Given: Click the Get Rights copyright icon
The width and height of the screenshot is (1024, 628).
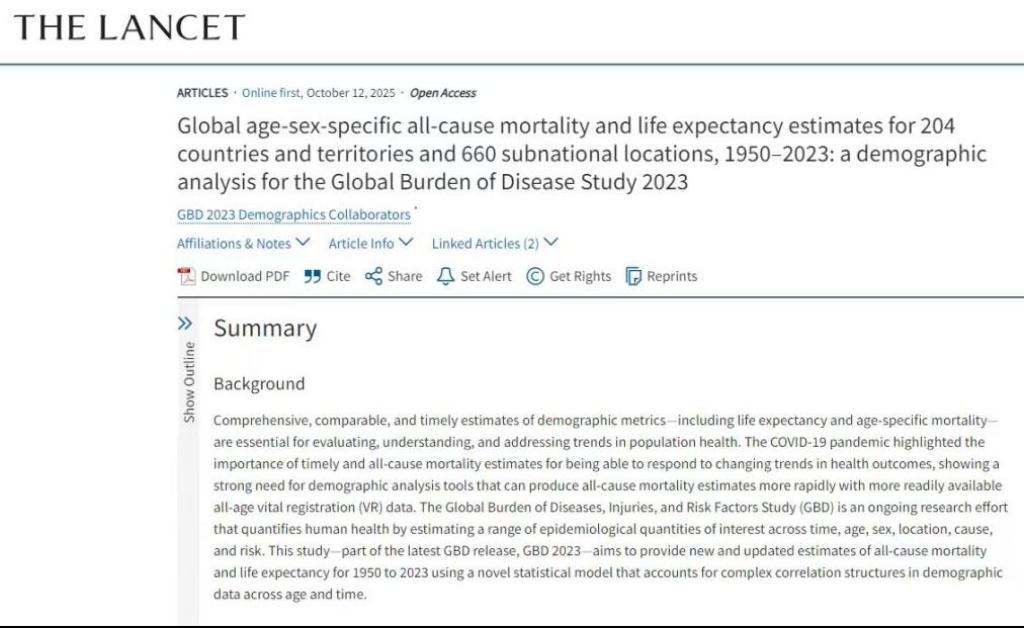Looking at the screenshot, I should coord(535,276).
